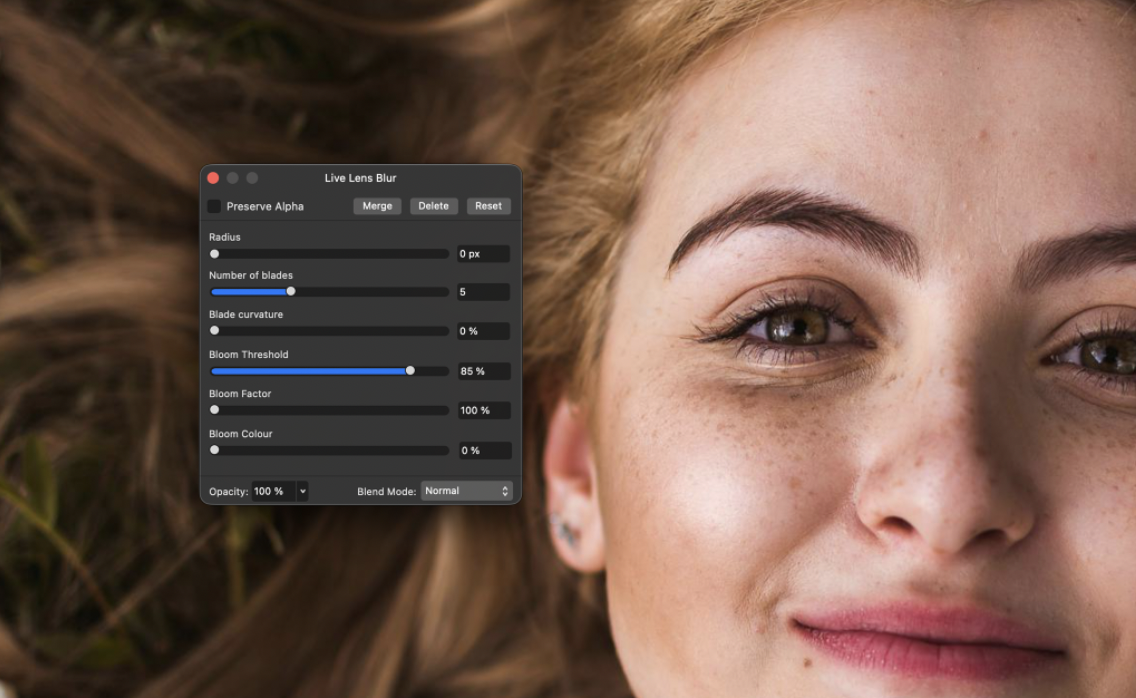The height and width of the screenshot is (698, 1136).
Task: Expand the Opacity dropdown arrow
Action: [x=302, y=491]
